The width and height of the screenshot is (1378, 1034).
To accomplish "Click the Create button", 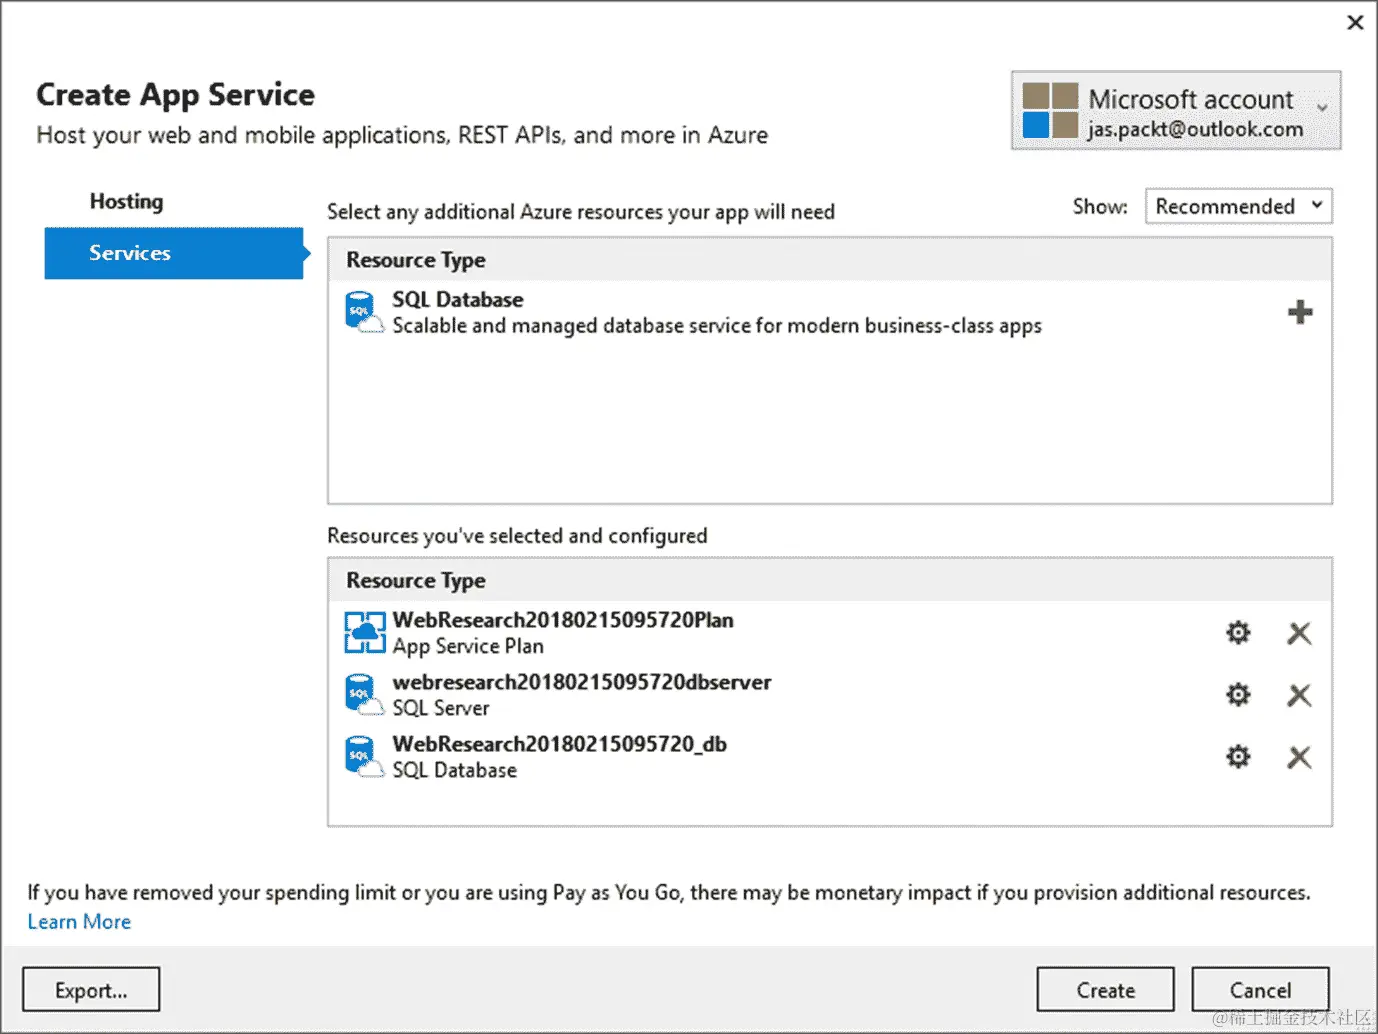I will pyautogui.click(x=1105, y=990).
